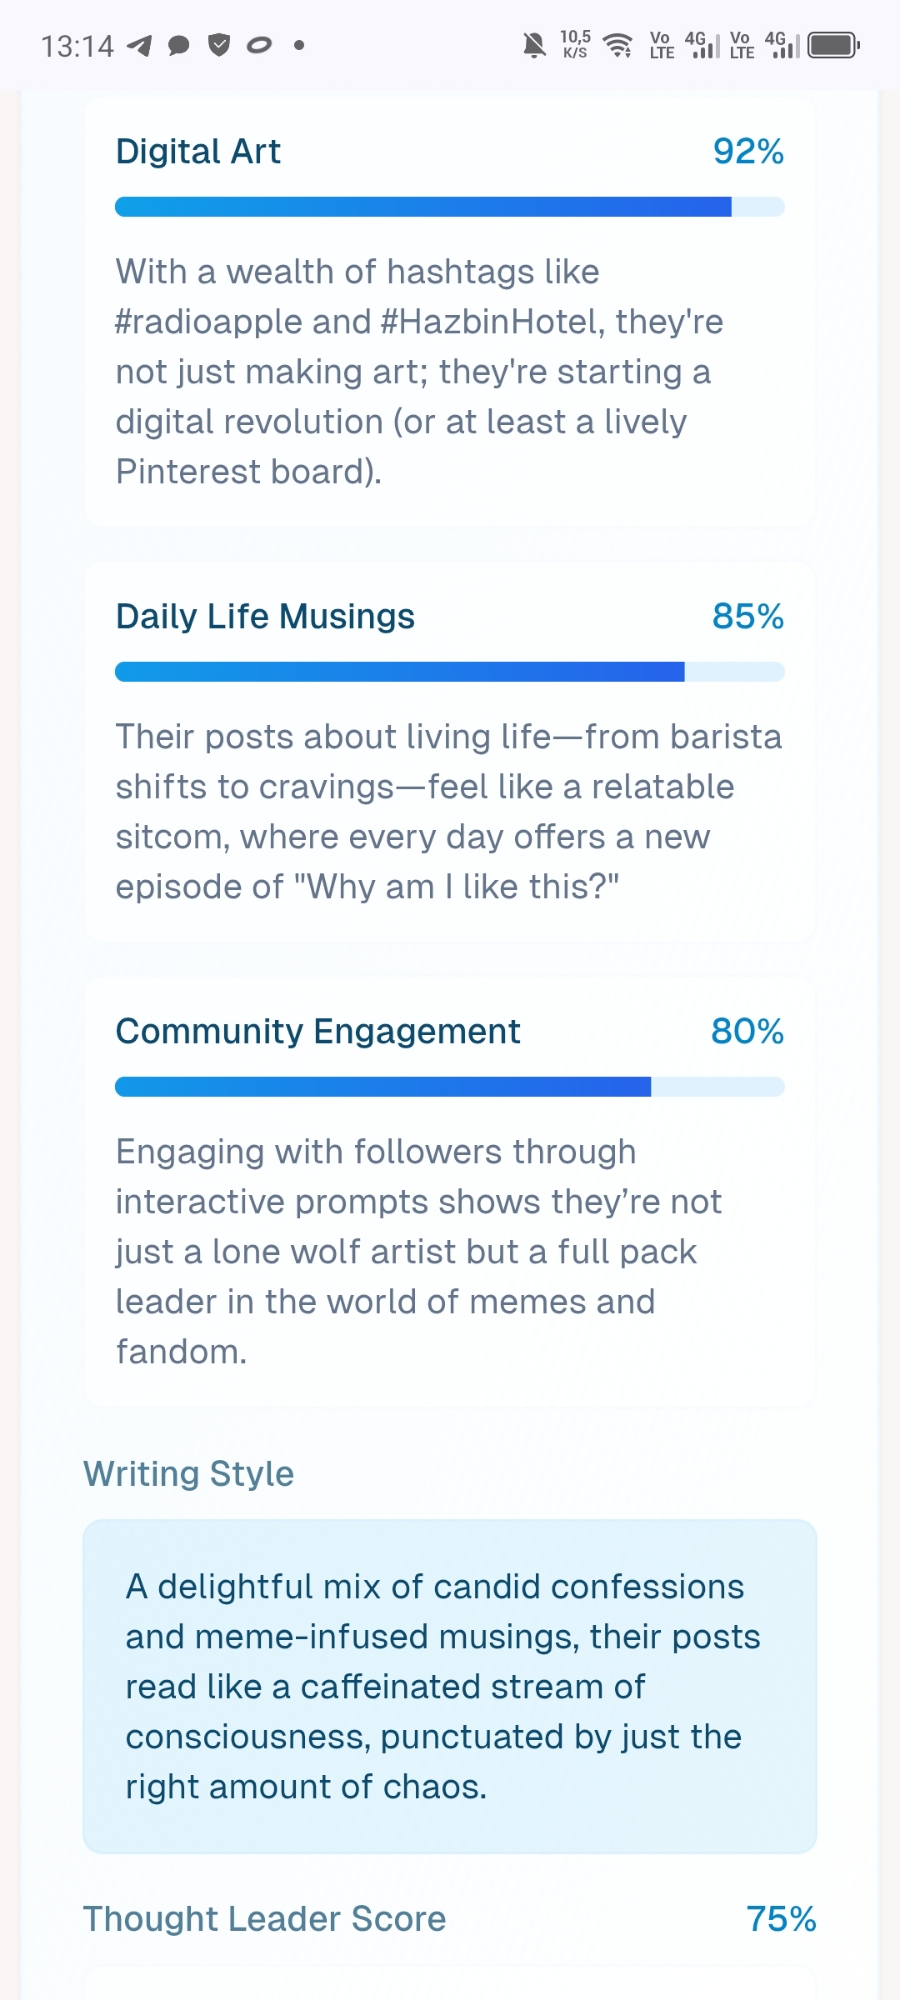
Task: Tap the 92% score value
Action: [748, 152]
